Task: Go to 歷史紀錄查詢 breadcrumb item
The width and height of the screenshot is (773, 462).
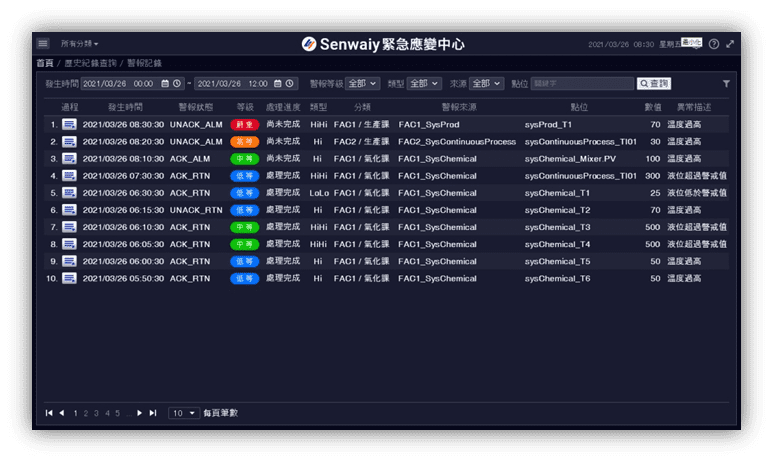Action: click(x=88, y=63)
